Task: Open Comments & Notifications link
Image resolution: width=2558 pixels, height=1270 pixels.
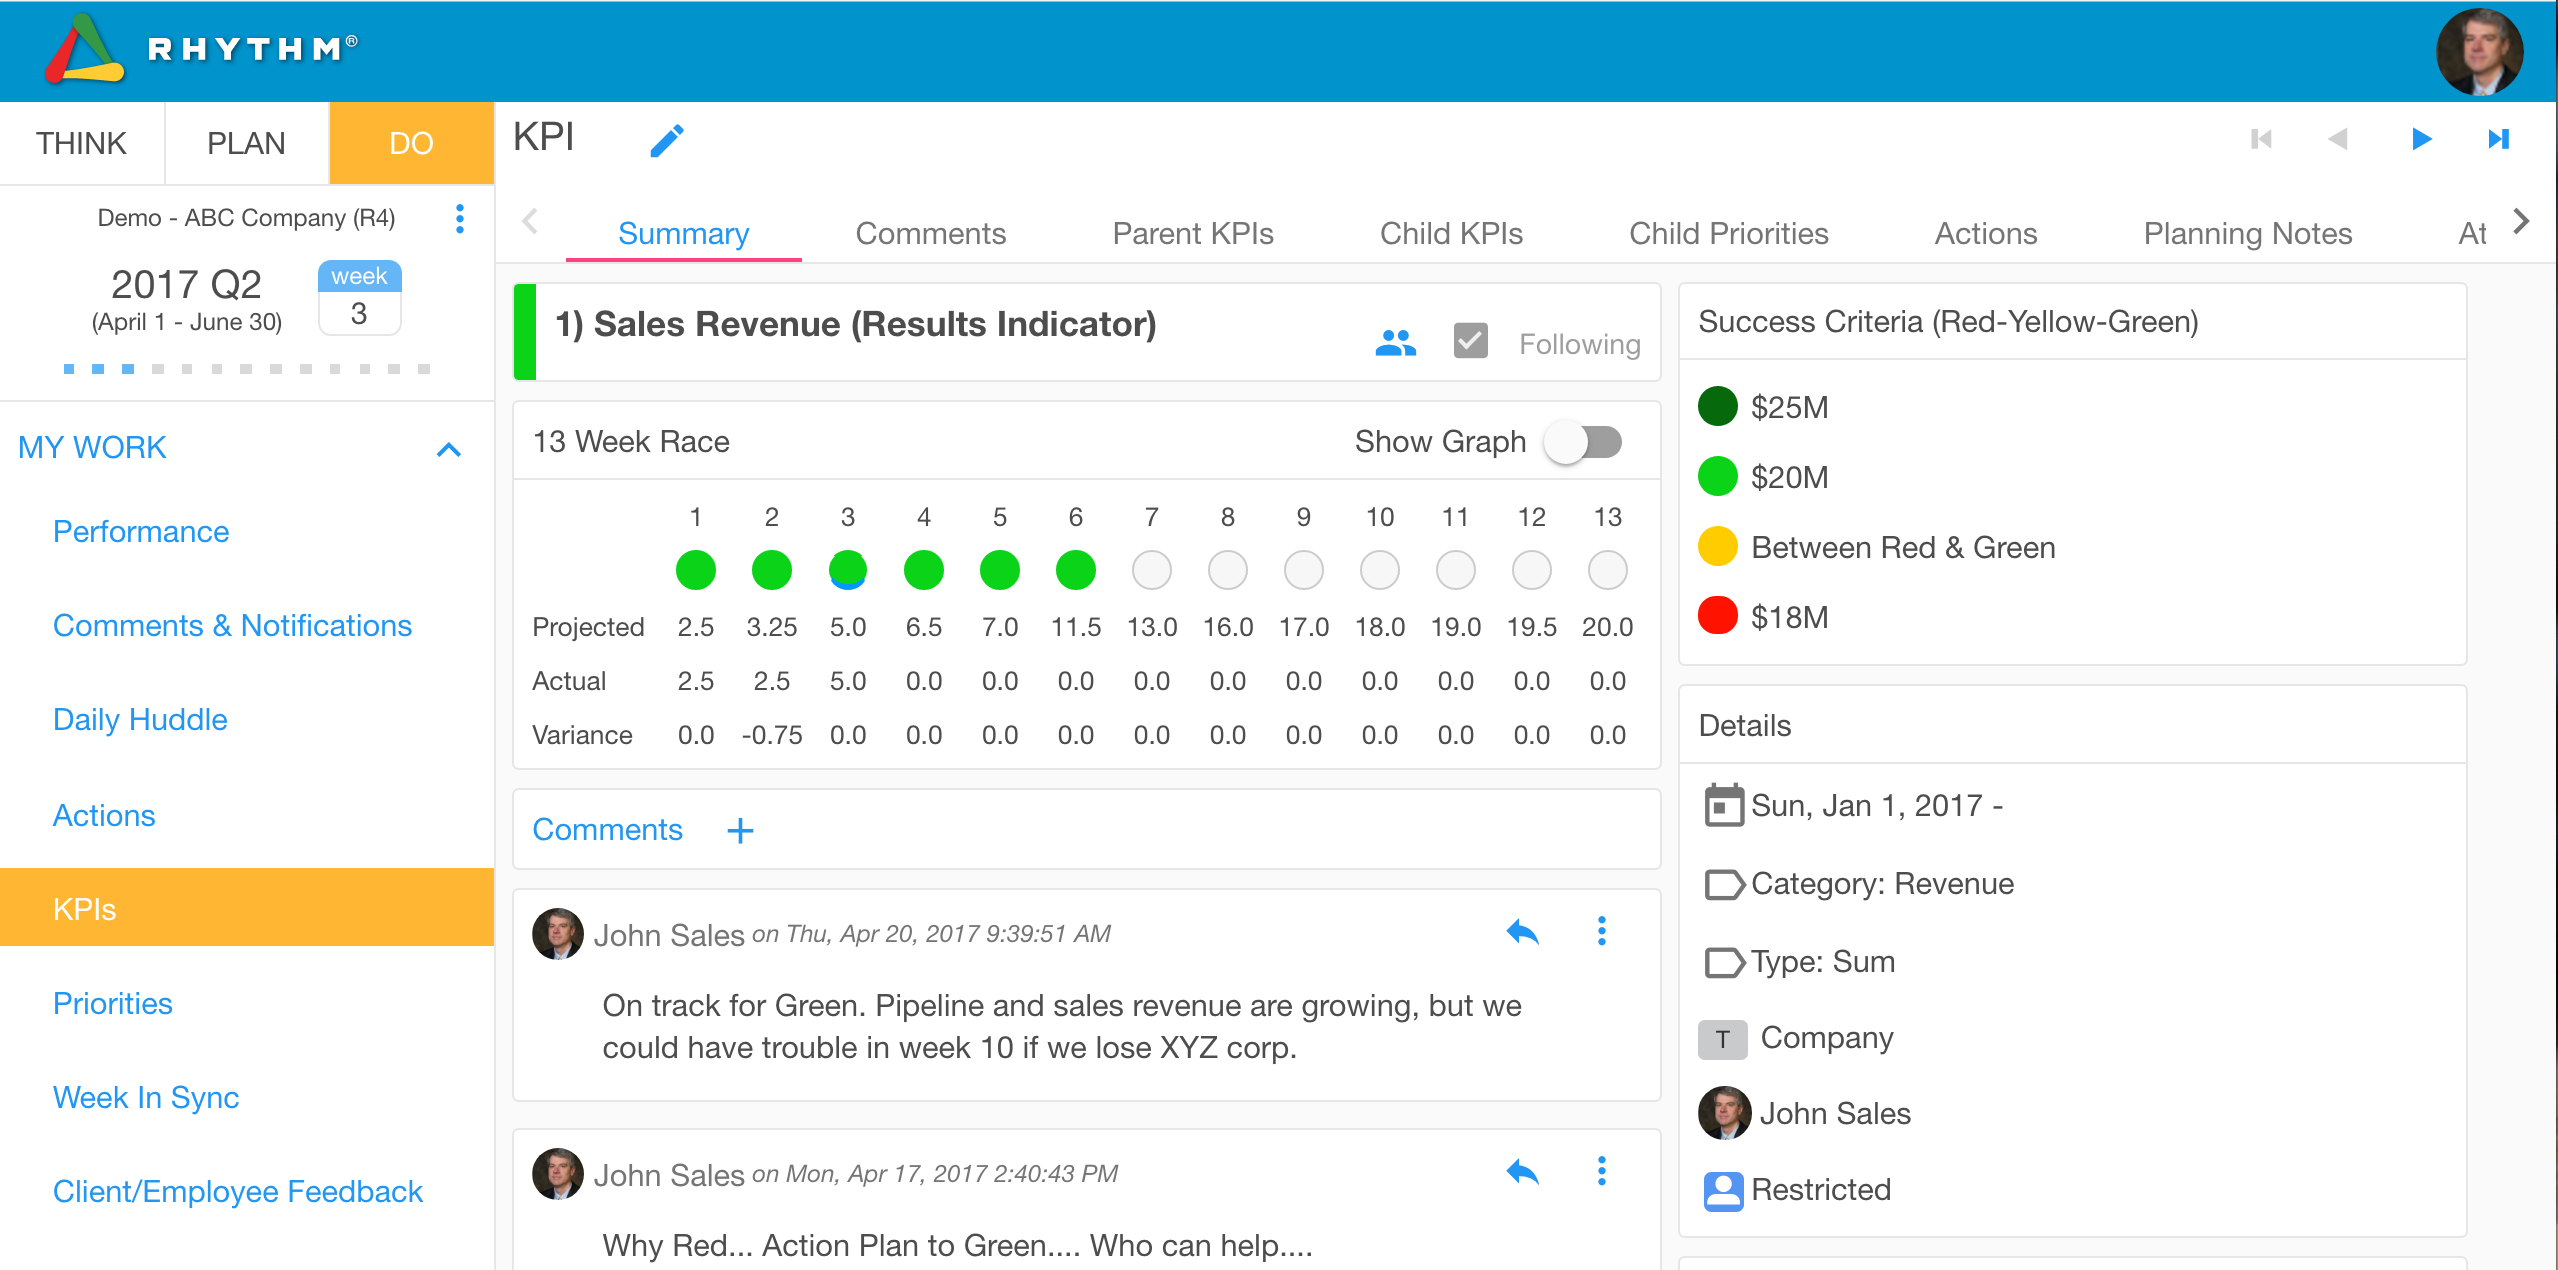Action: tap(232, 626)
